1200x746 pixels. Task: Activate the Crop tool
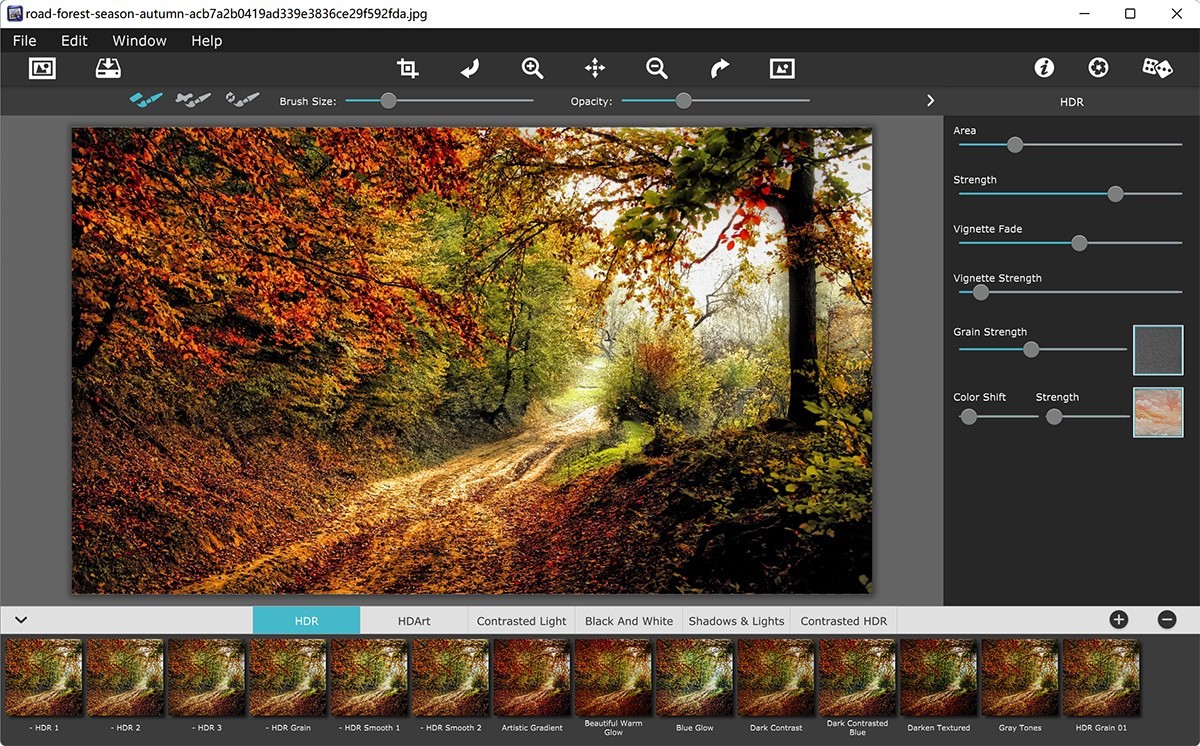click(407, 68)
